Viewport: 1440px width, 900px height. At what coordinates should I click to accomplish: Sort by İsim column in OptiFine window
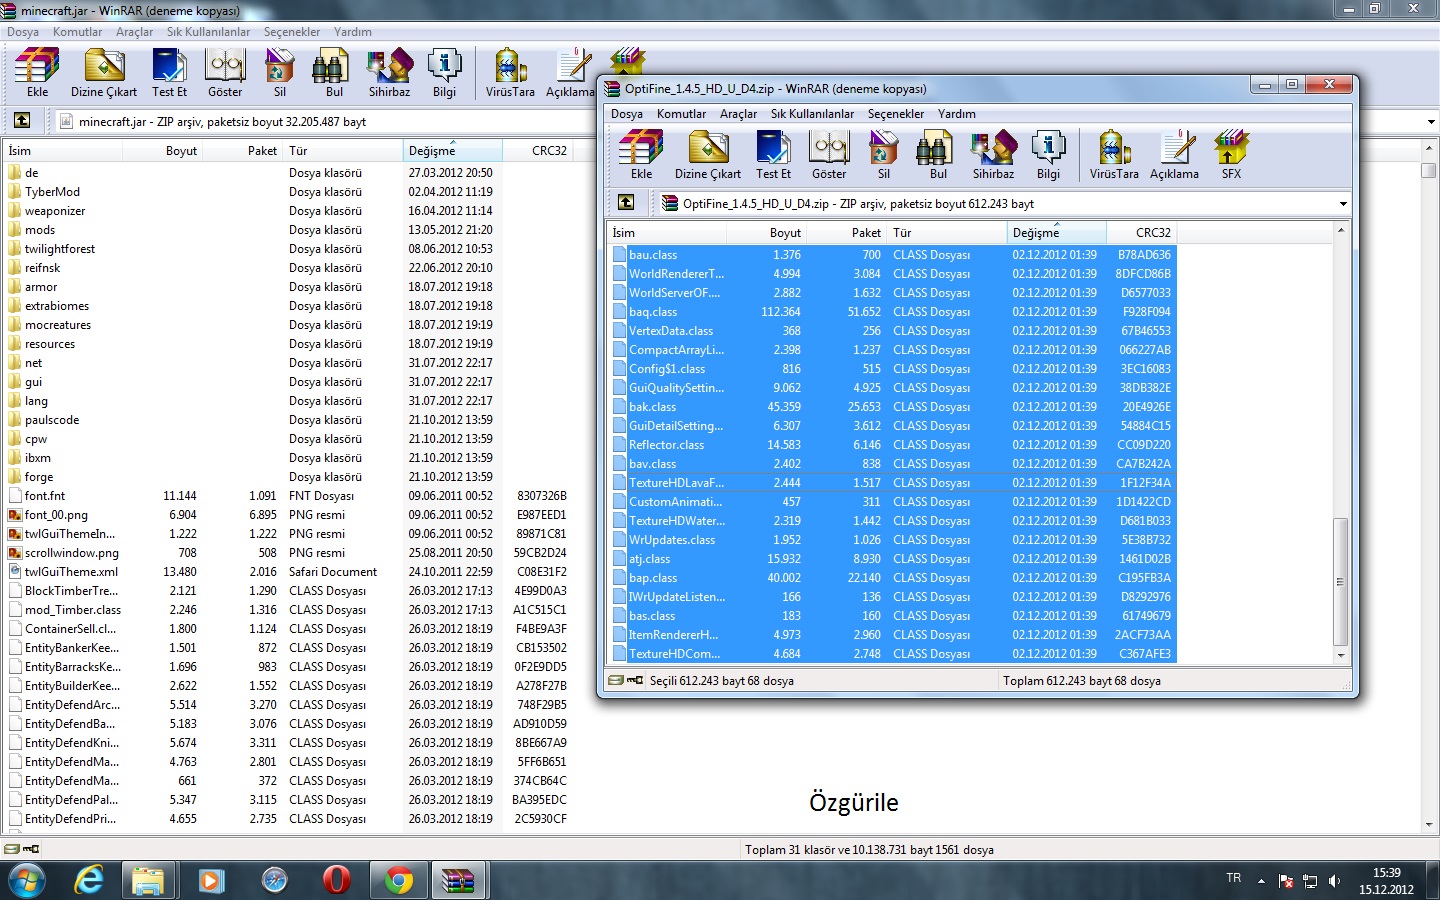pos(667,233)
